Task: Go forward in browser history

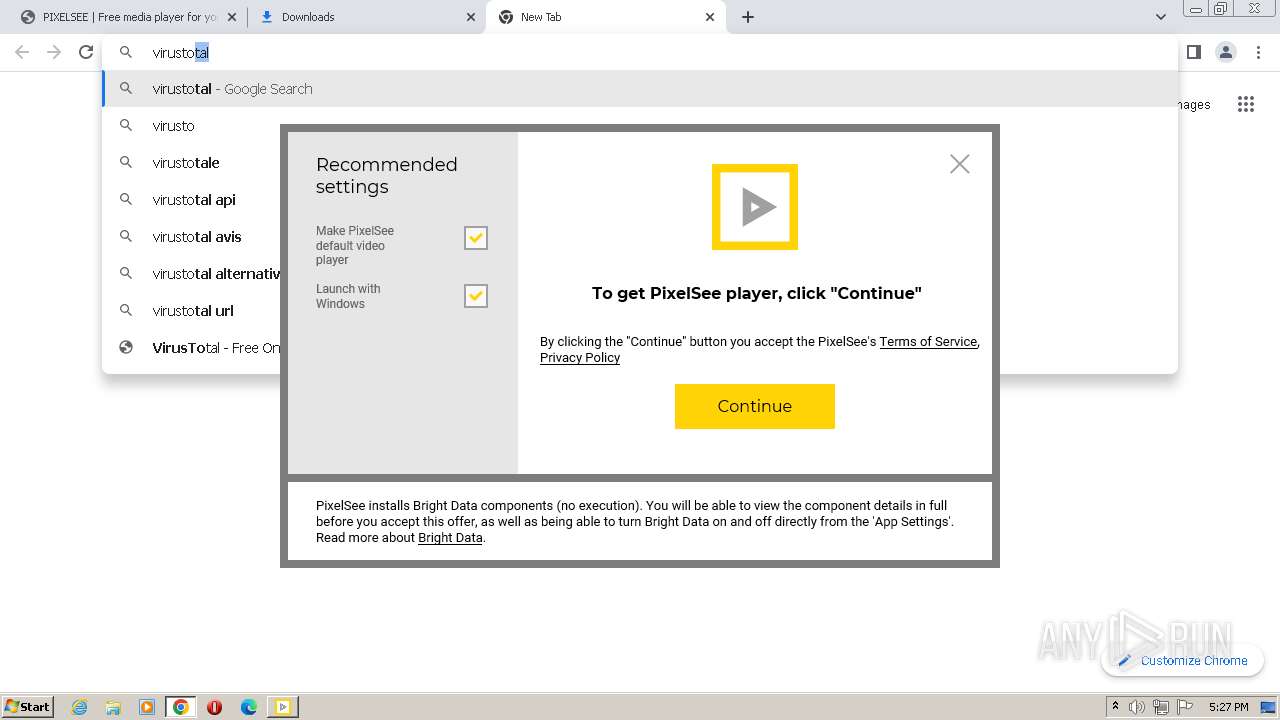Action: pos(54,52)
